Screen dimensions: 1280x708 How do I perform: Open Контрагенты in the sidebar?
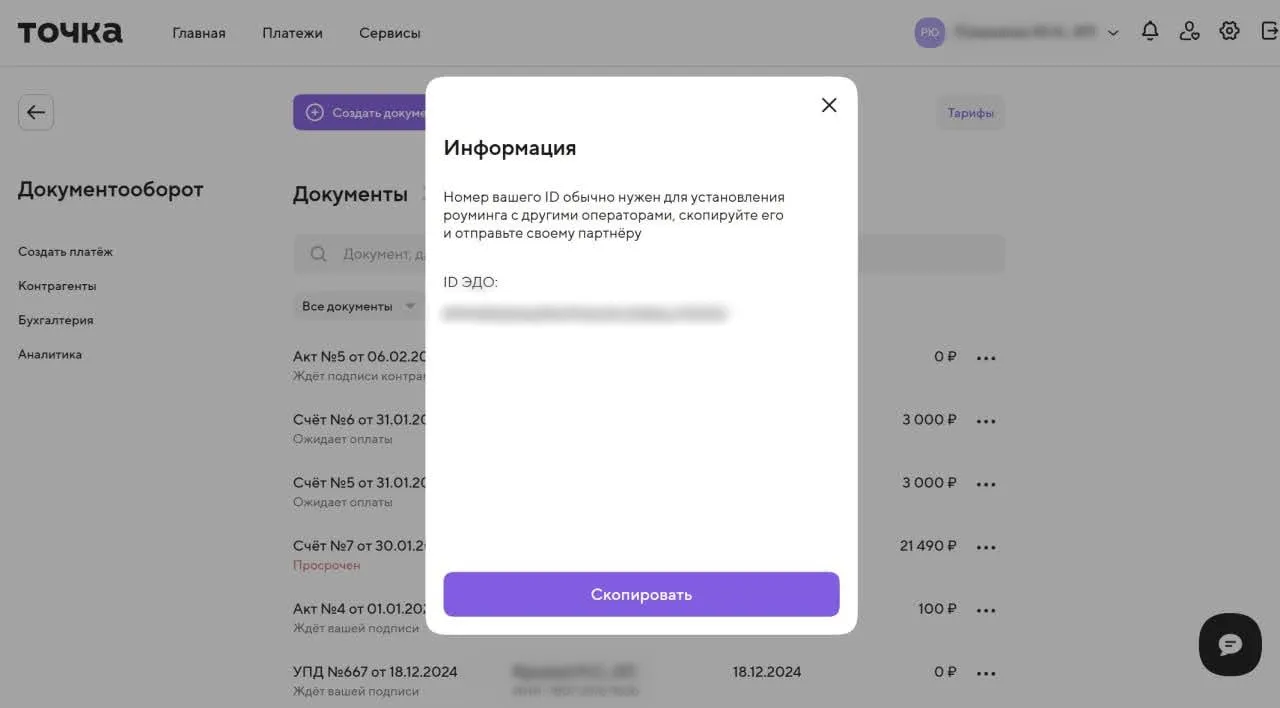click(57, 286)
